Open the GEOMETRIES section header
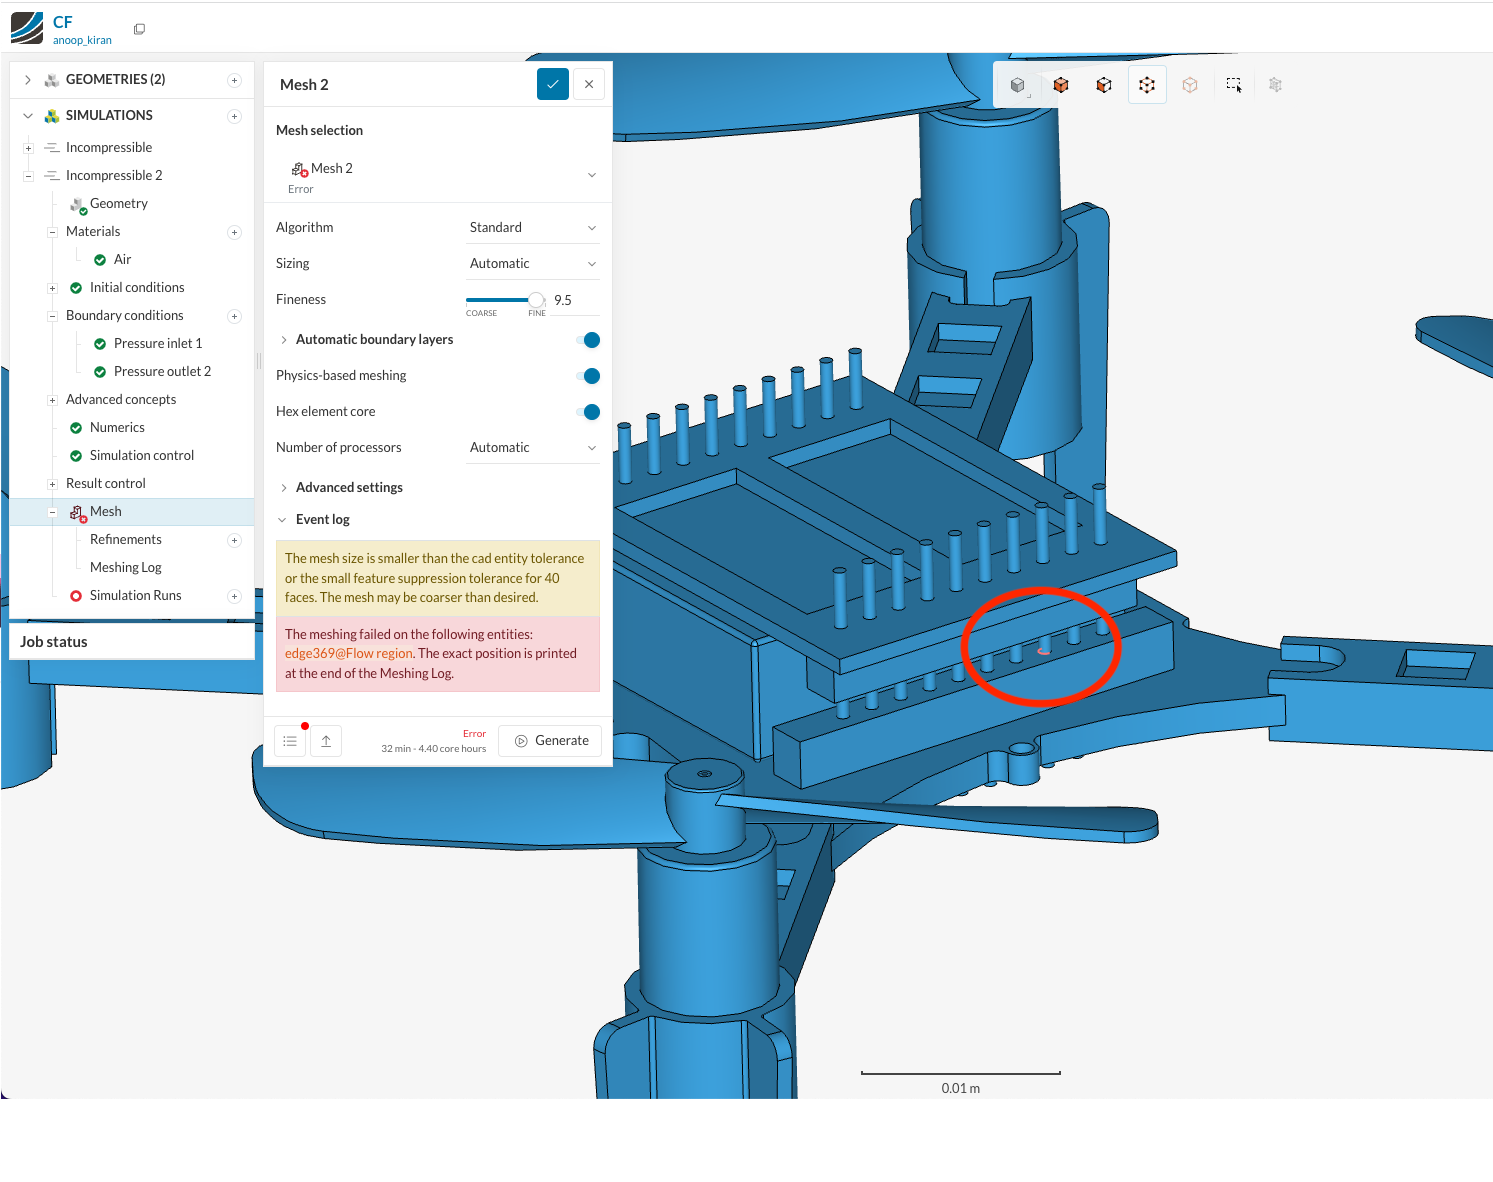The width and height of the screenshot is (1493, 1182). click(x=116, y=79)
